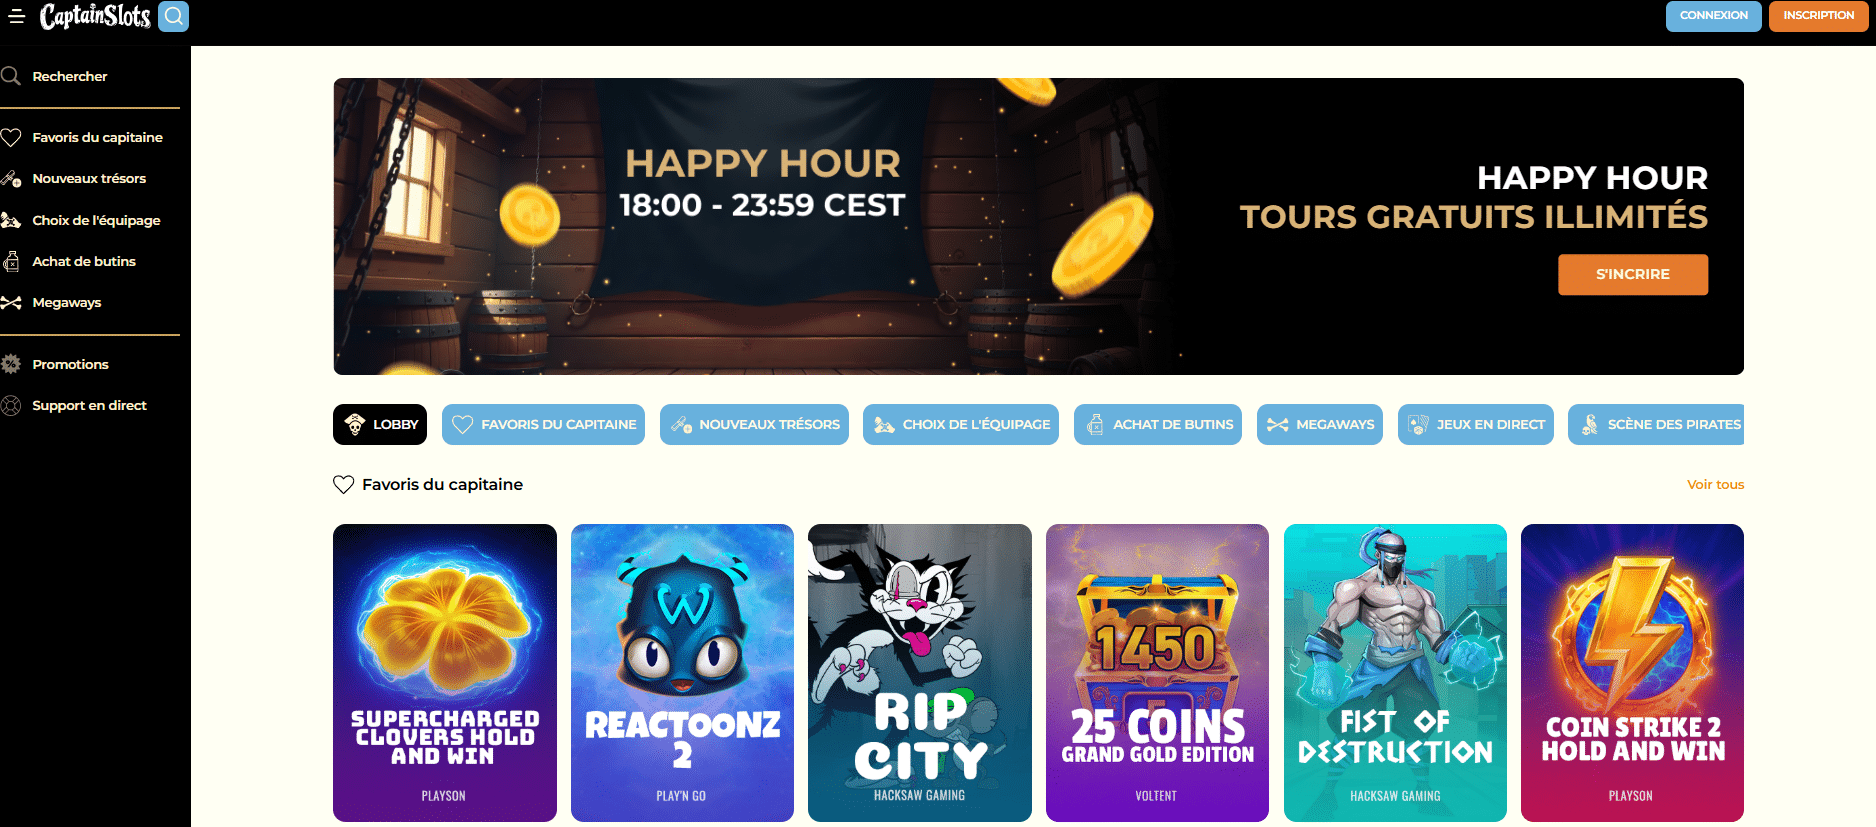This screenshot has height=827, width=1876.
Task: Open the hamburger menu icon
Action: [16, 16]
